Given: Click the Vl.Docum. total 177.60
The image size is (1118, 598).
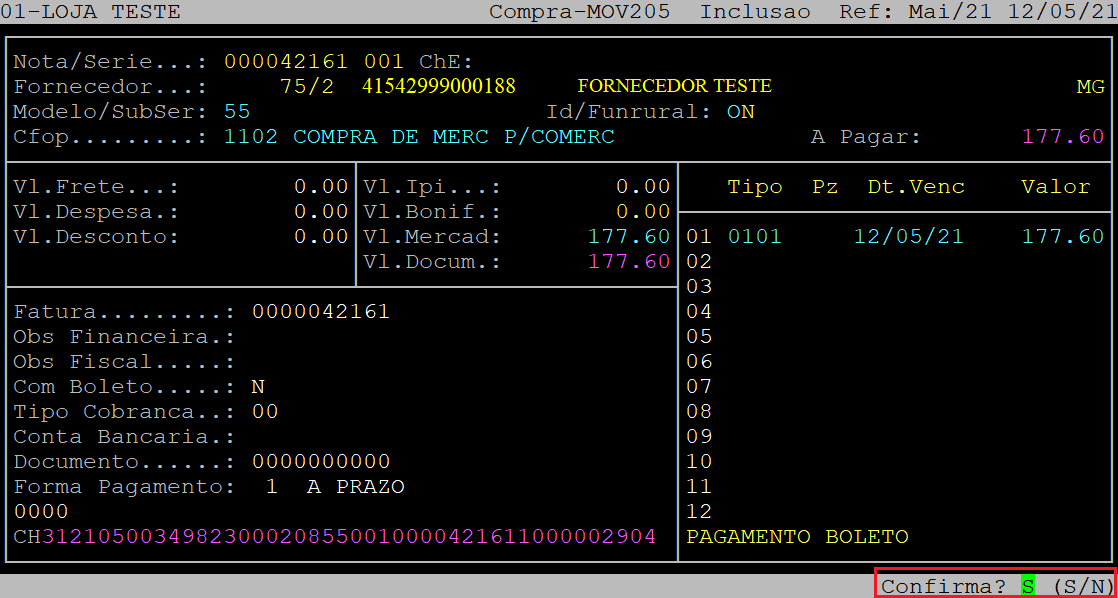Looking at the screenshot, I should [x=629, y=261].
